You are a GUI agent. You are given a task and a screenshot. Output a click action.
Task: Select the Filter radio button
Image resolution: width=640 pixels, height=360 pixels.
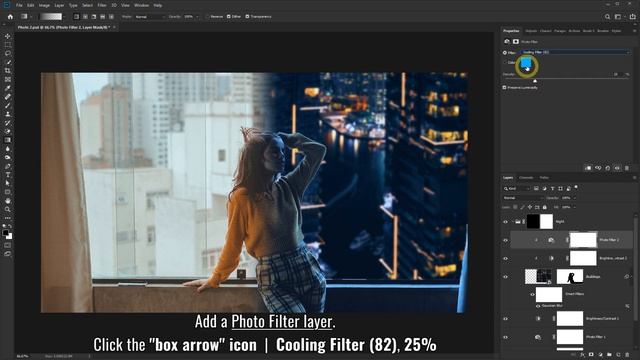[x=505, y=53]
